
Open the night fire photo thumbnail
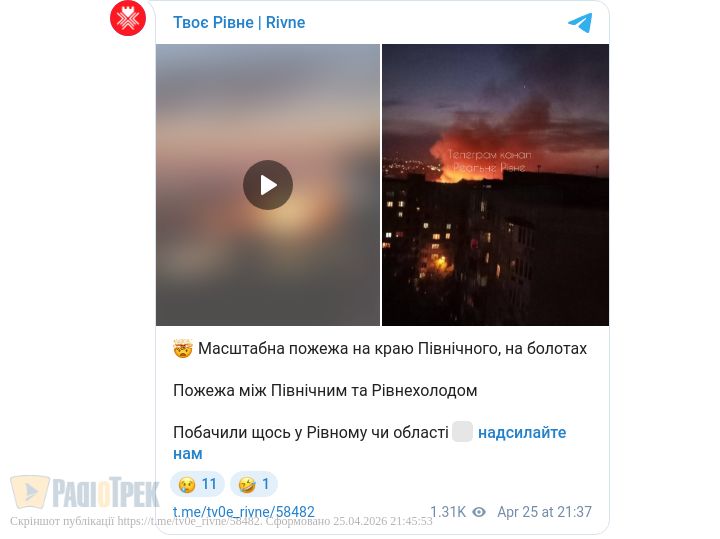click(495, 185)
